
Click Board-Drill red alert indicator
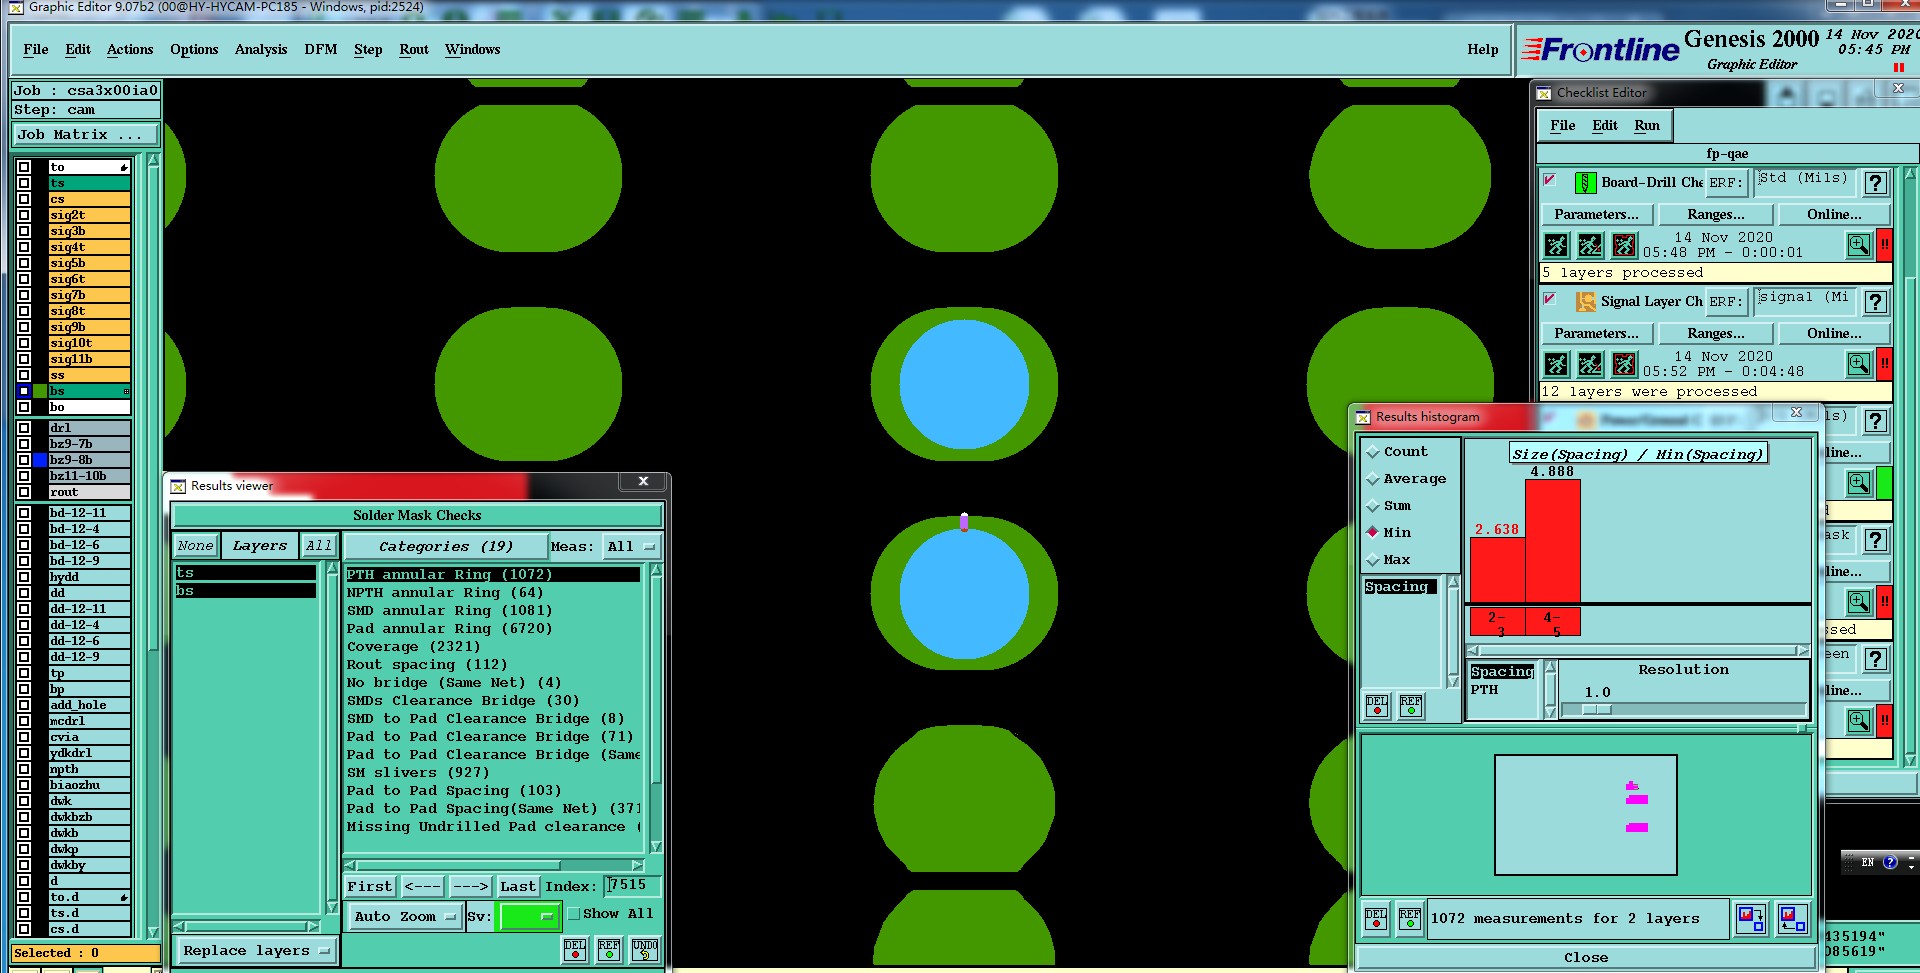pyautogui.click(x=1884, y=245)
